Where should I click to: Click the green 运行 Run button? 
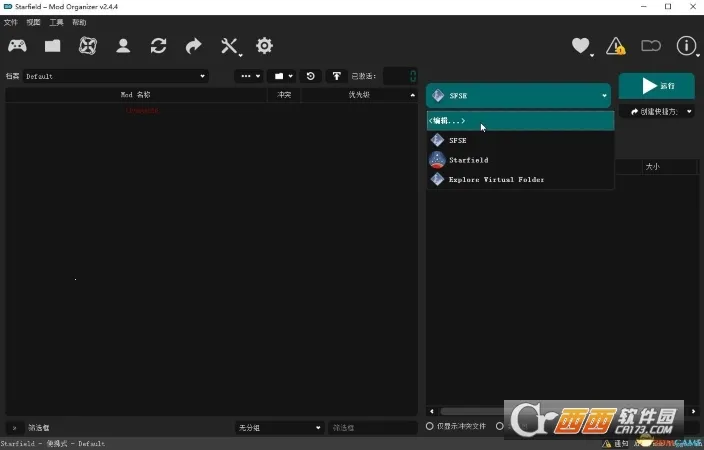(x=656, y=86)
